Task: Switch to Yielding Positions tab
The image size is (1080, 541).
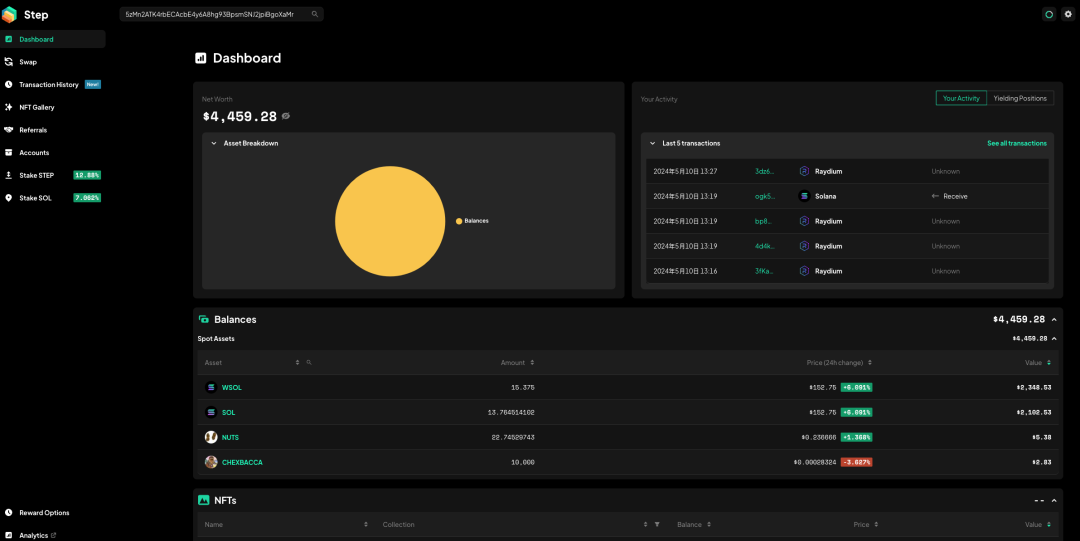Action: 1020,98
